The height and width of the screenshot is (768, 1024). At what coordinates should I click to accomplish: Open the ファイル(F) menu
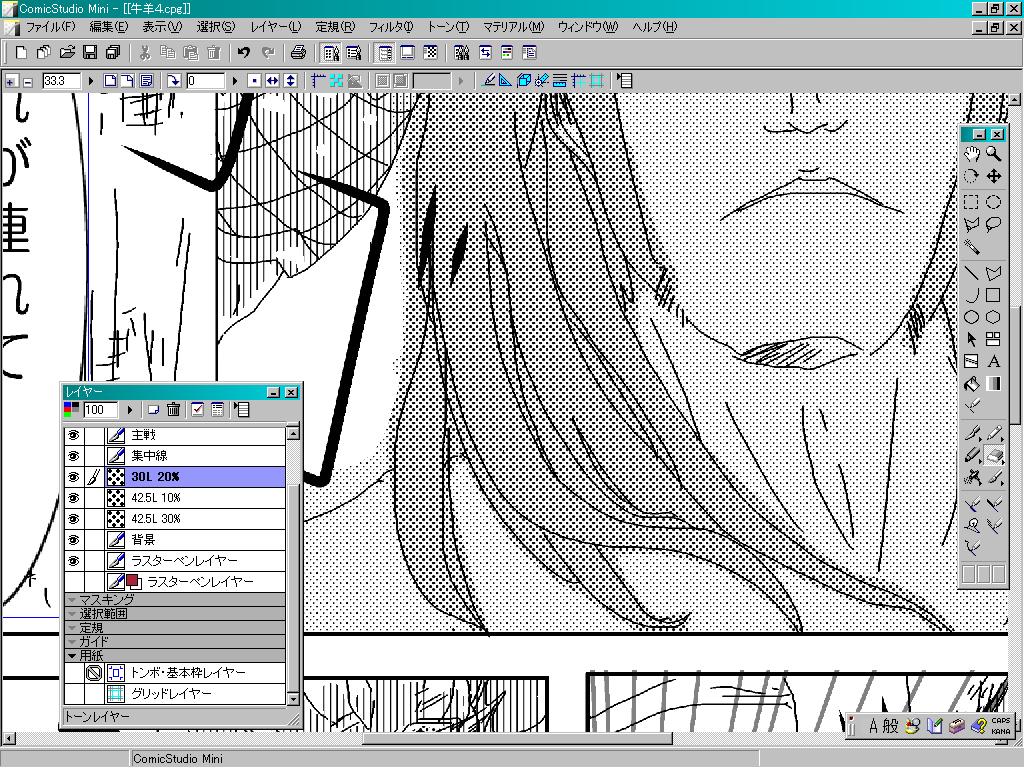point(50,27)
